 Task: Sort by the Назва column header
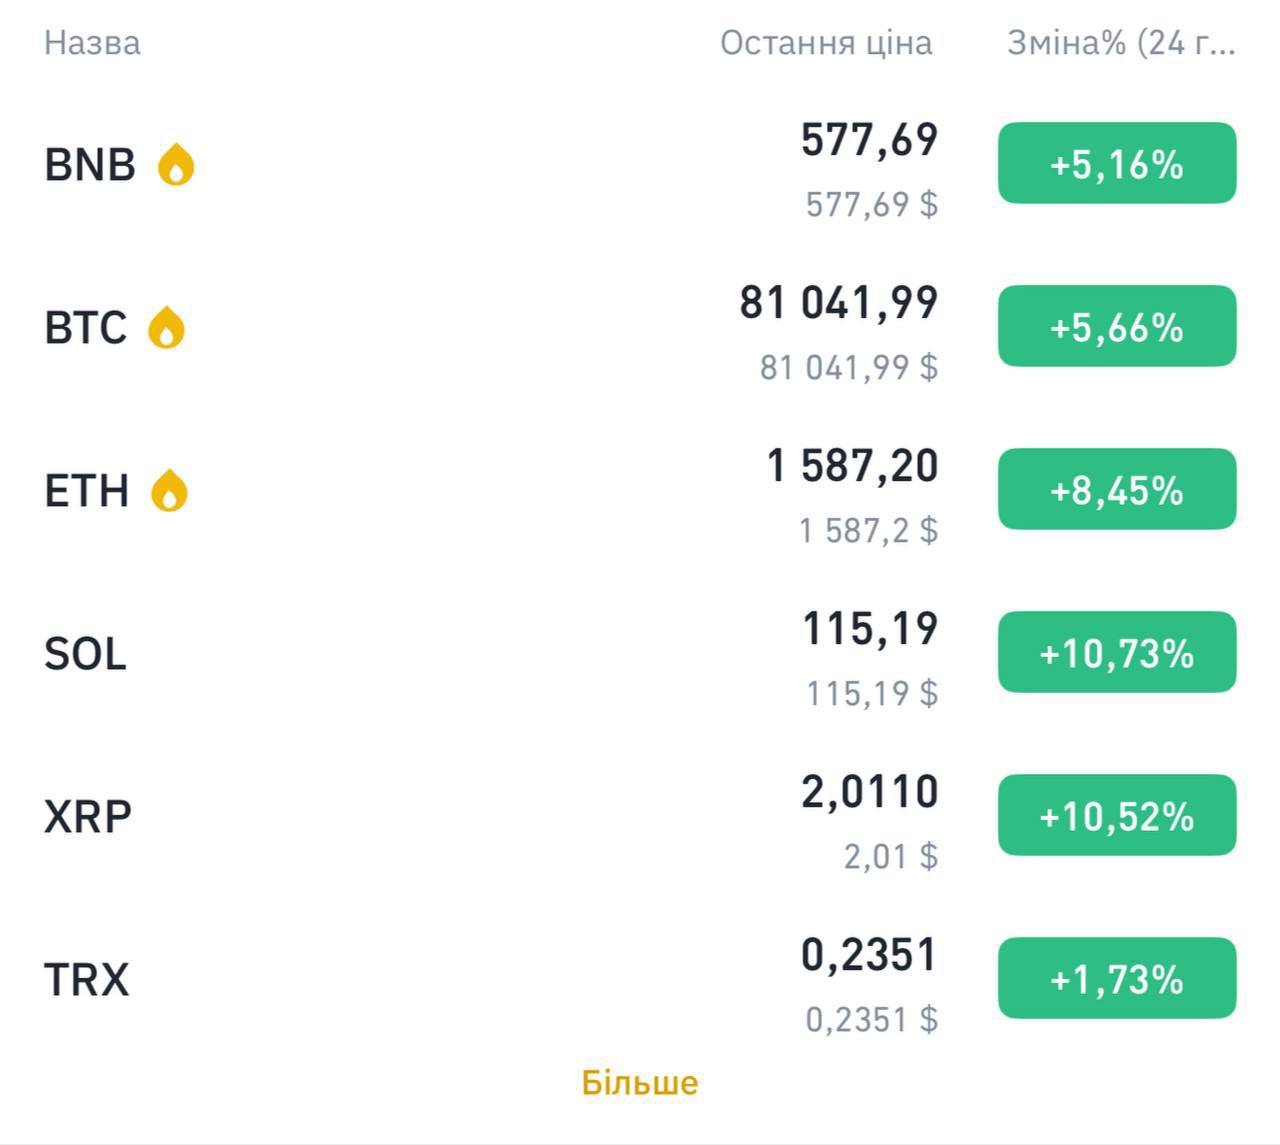point(92,43)
